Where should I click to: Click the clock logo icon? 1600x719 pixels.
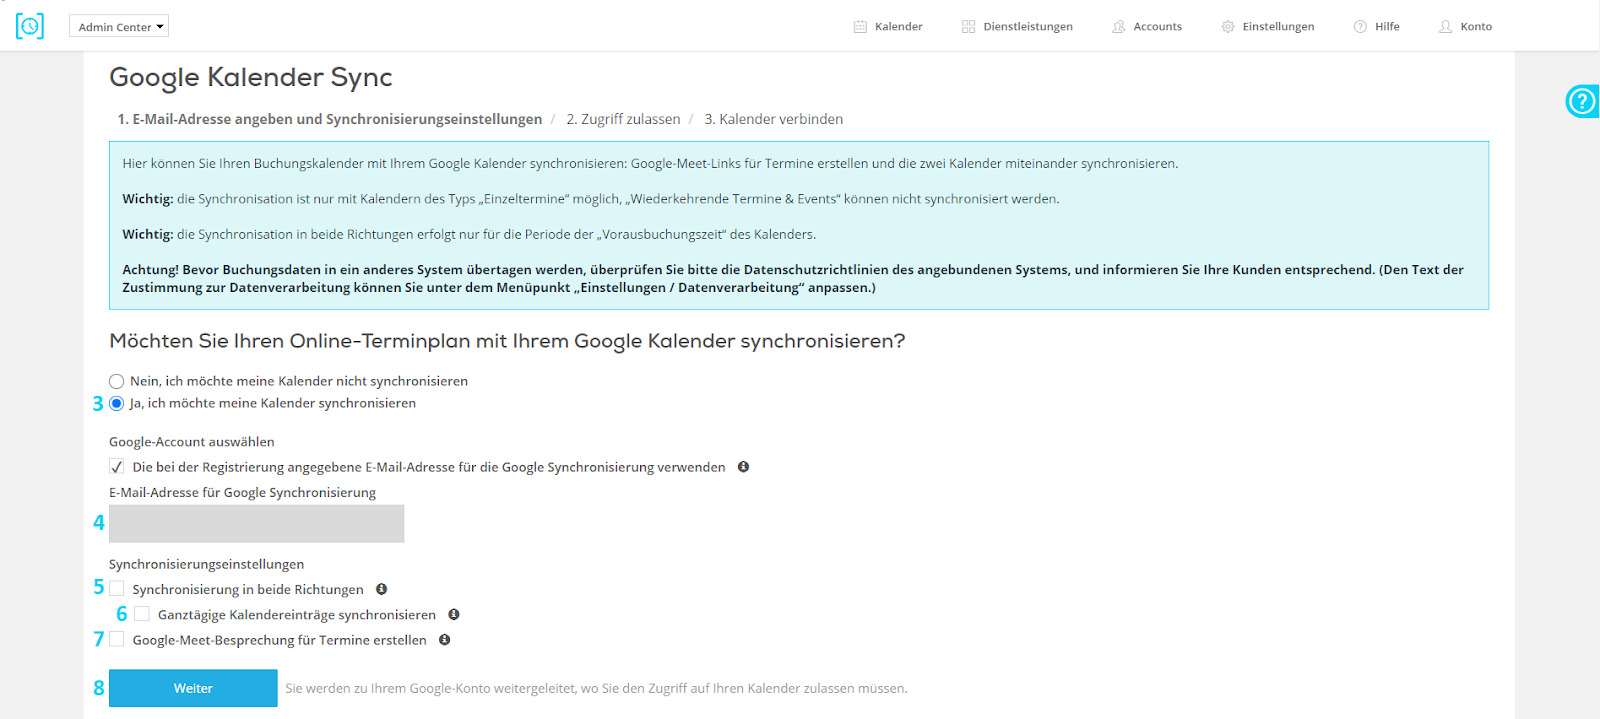30,26
